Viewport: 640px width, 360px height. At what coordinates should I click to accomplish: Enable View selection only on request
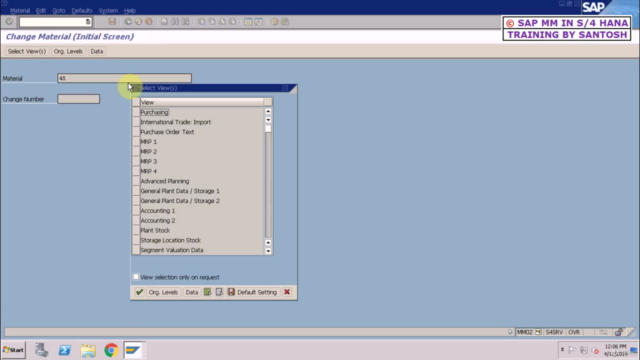136,277
